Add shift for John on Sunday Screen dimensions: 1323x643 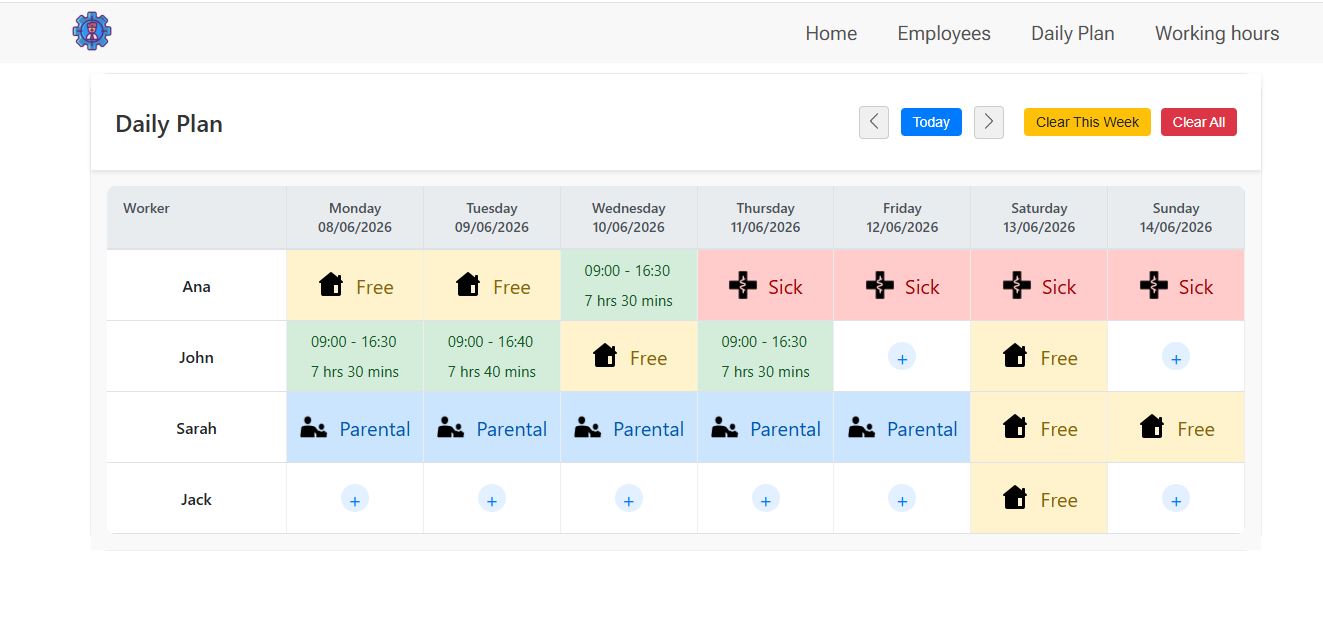pos(1176,357)
